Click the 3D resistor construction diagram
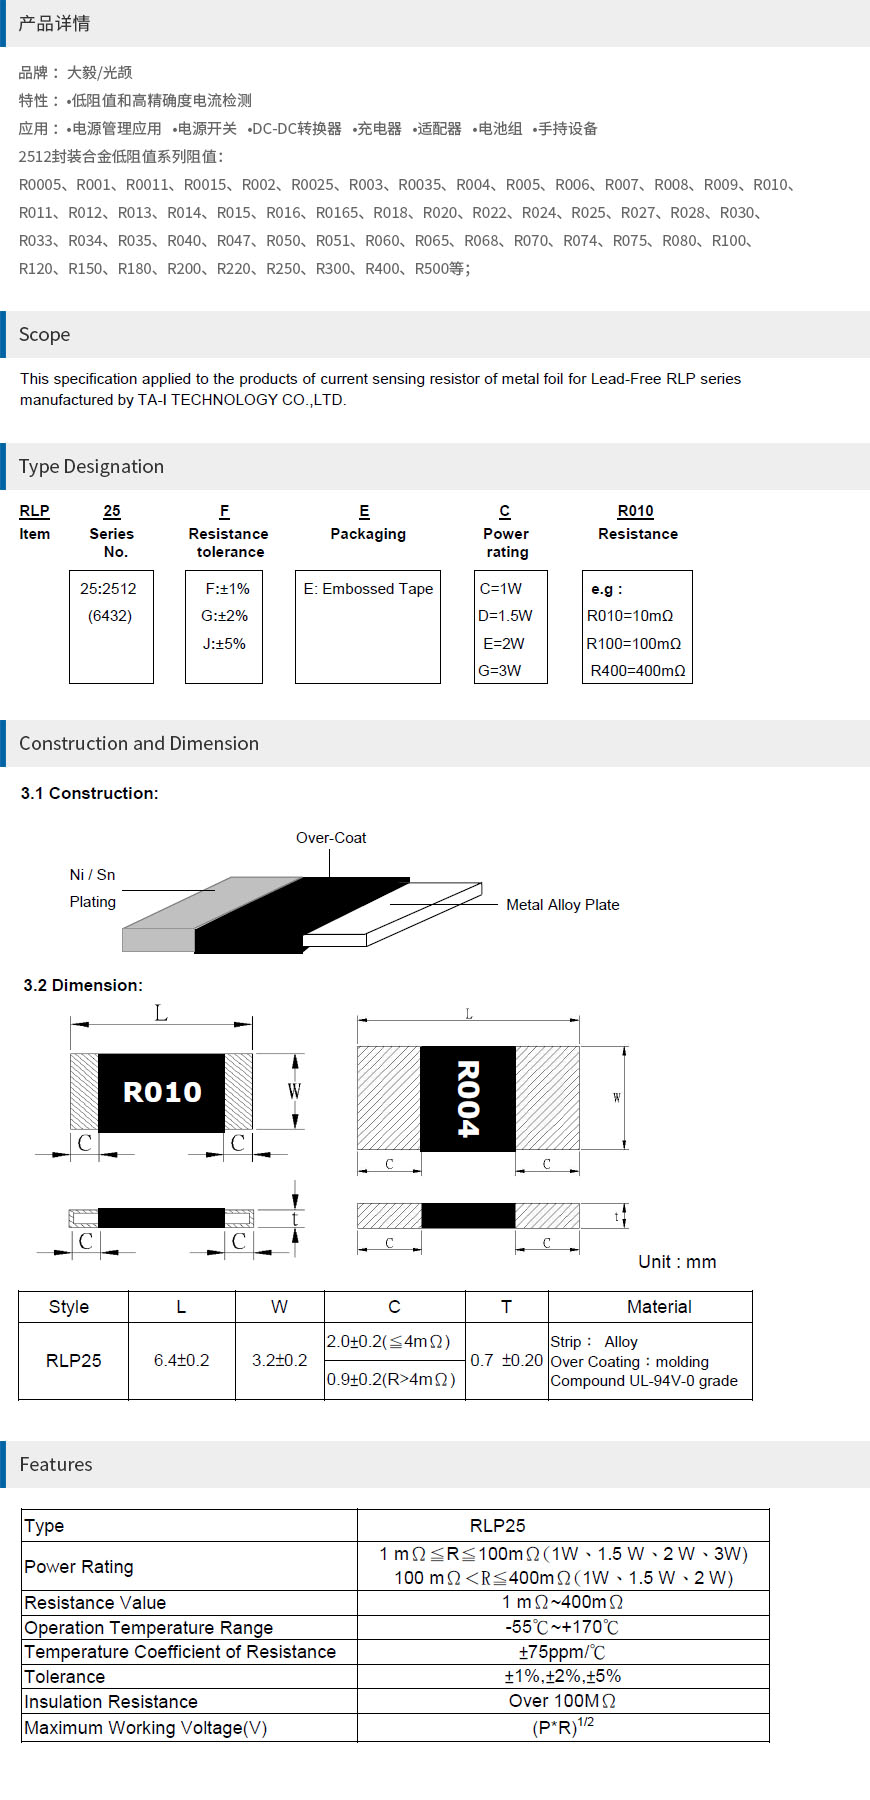The height and width of the screenshot is (1800, 870). tap(300, 915)
